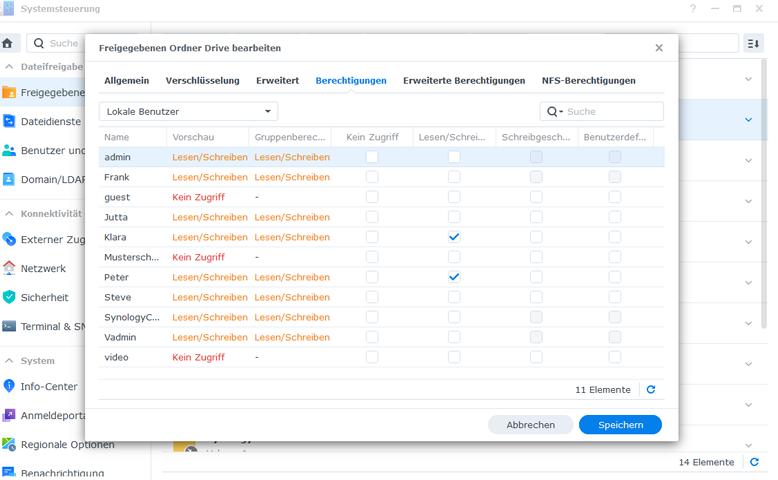This screenshot has width=778, height=480.
Task: Check Kein Zugriff for guest
Action: coord(372,197)
